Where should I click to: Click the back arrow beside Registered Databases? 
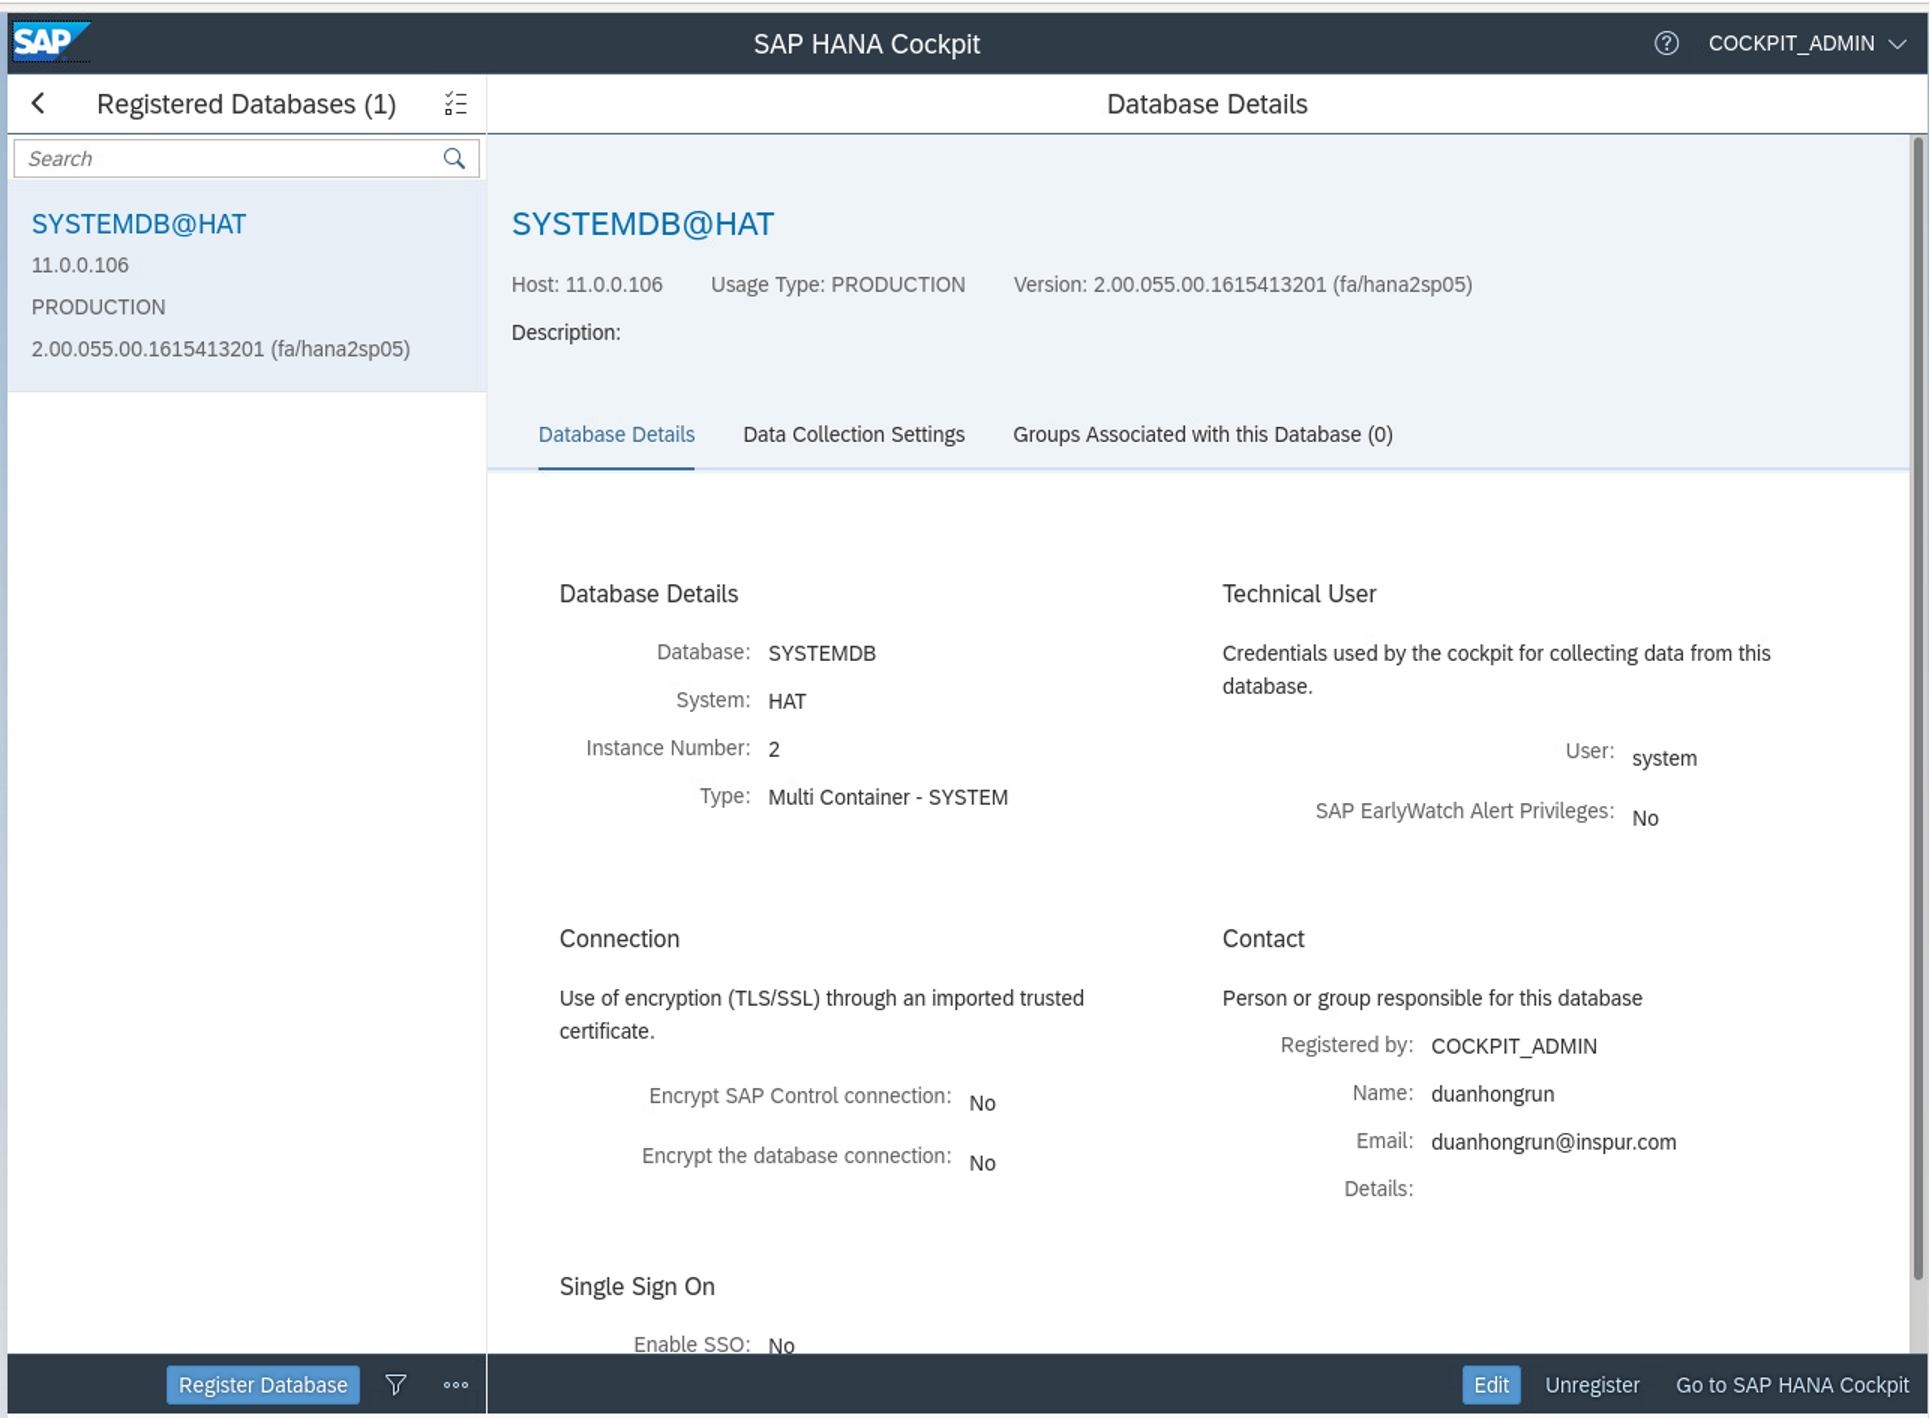39,103
